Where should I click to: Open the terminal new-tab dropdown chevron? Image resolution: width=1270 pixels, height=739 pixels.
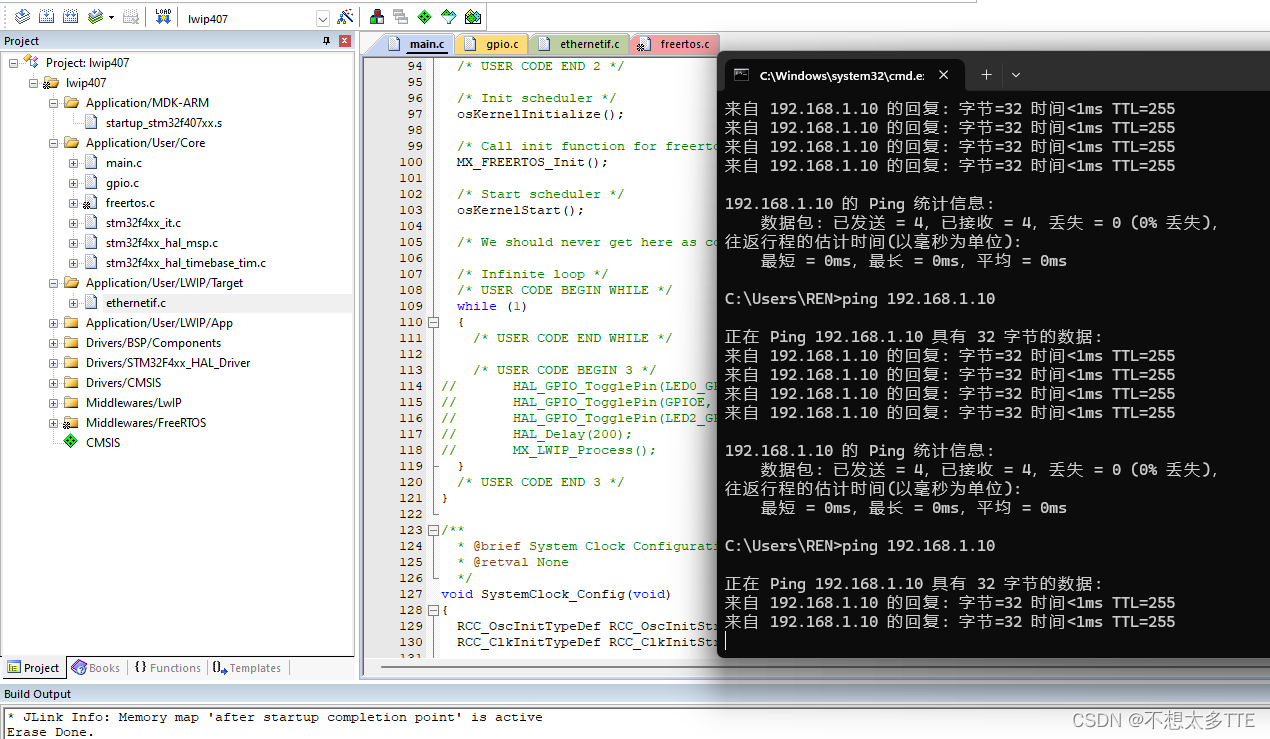(x=1016, y=74)
